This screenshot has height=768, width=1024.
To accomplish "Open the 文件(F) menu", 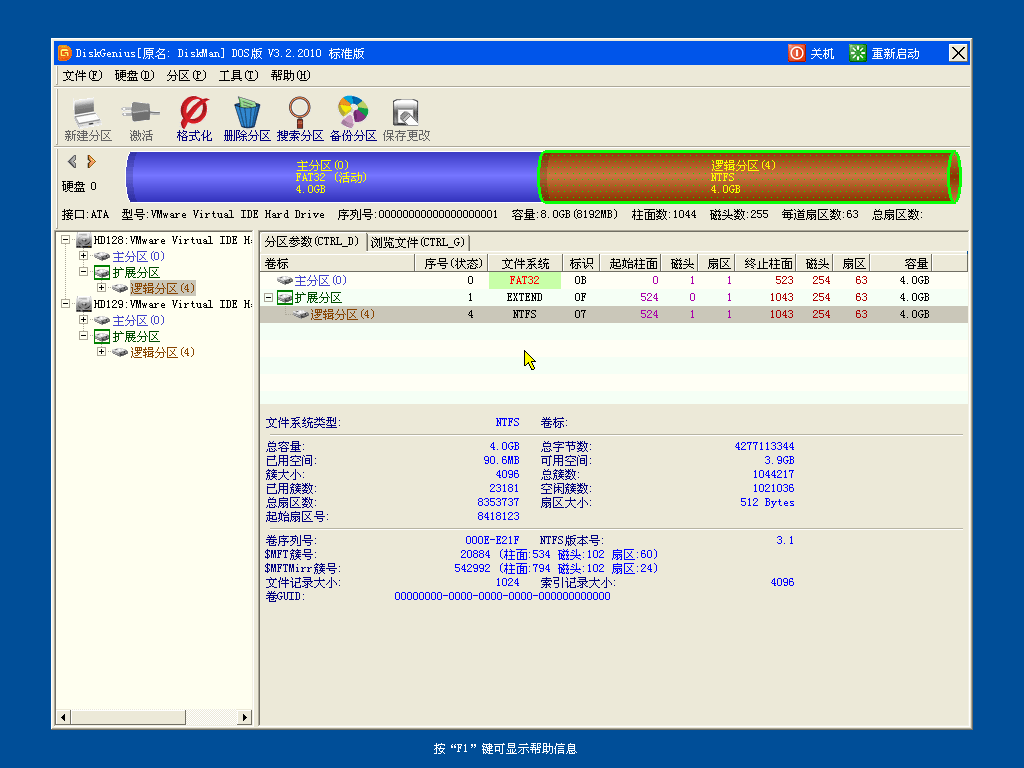I will [81, 76].
